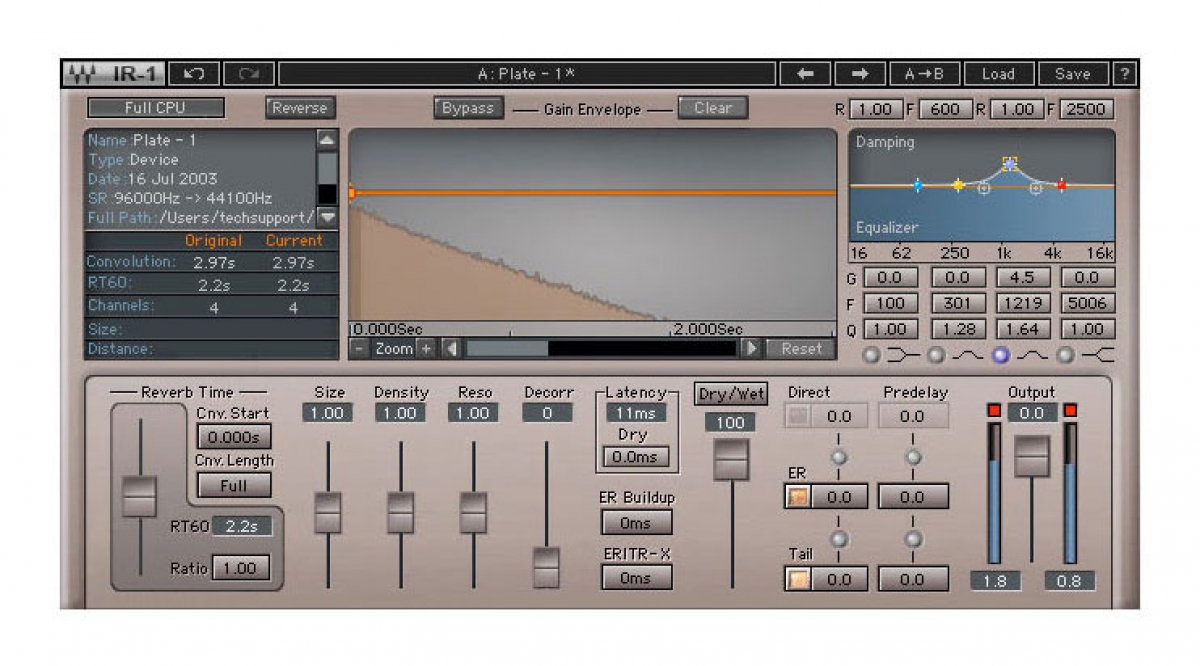Open the Save menu
Image resolution: width=1200 pixels, height=666 pixels.
1073,74
